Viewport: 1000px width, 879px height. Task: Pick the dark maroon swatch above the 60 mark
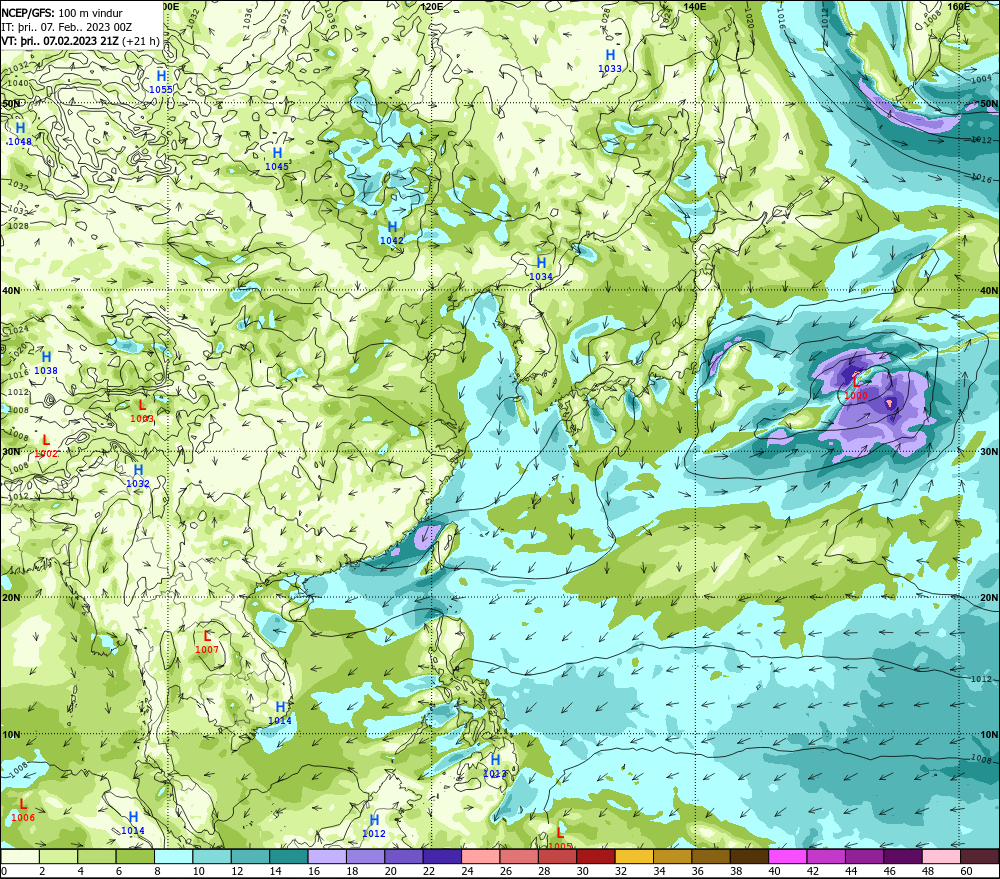coord(980,856)
